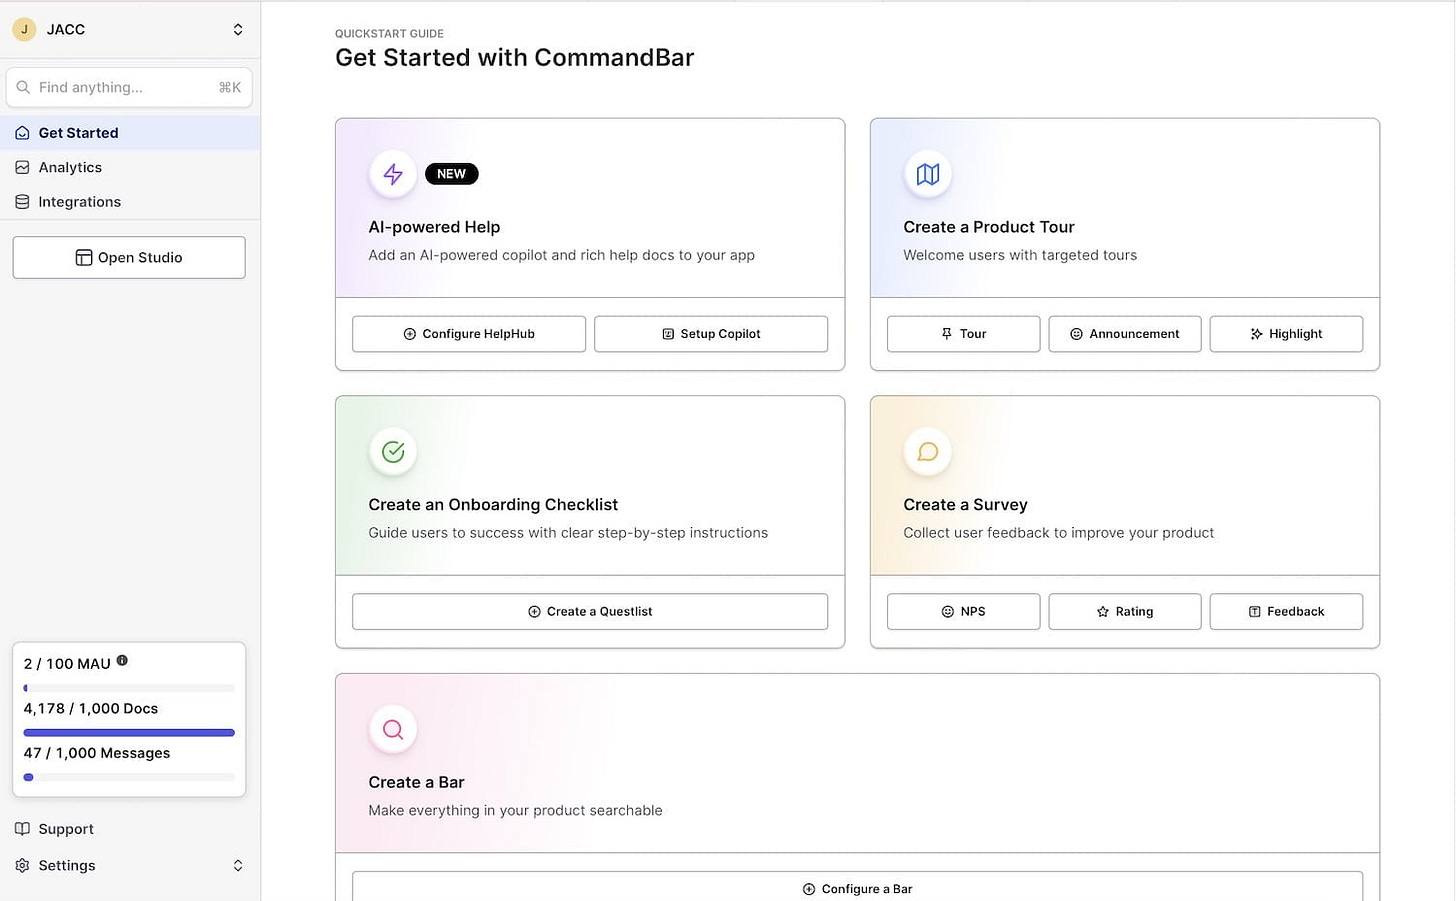
Task: Click the layout icon in Open Studio
Action: pos(84,258)
